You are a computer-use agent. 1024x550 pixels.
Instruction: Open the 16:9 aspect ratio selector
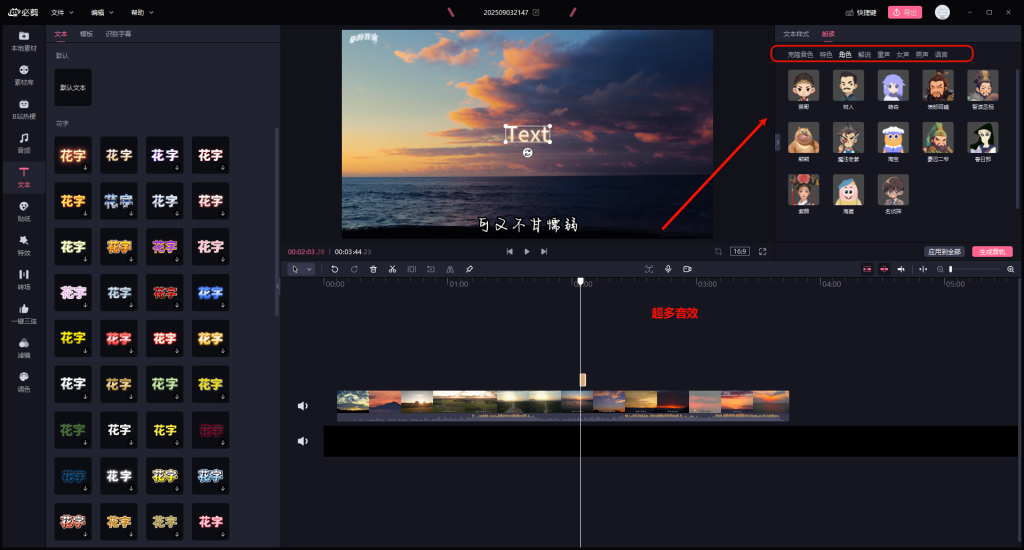tap(740, 251)
